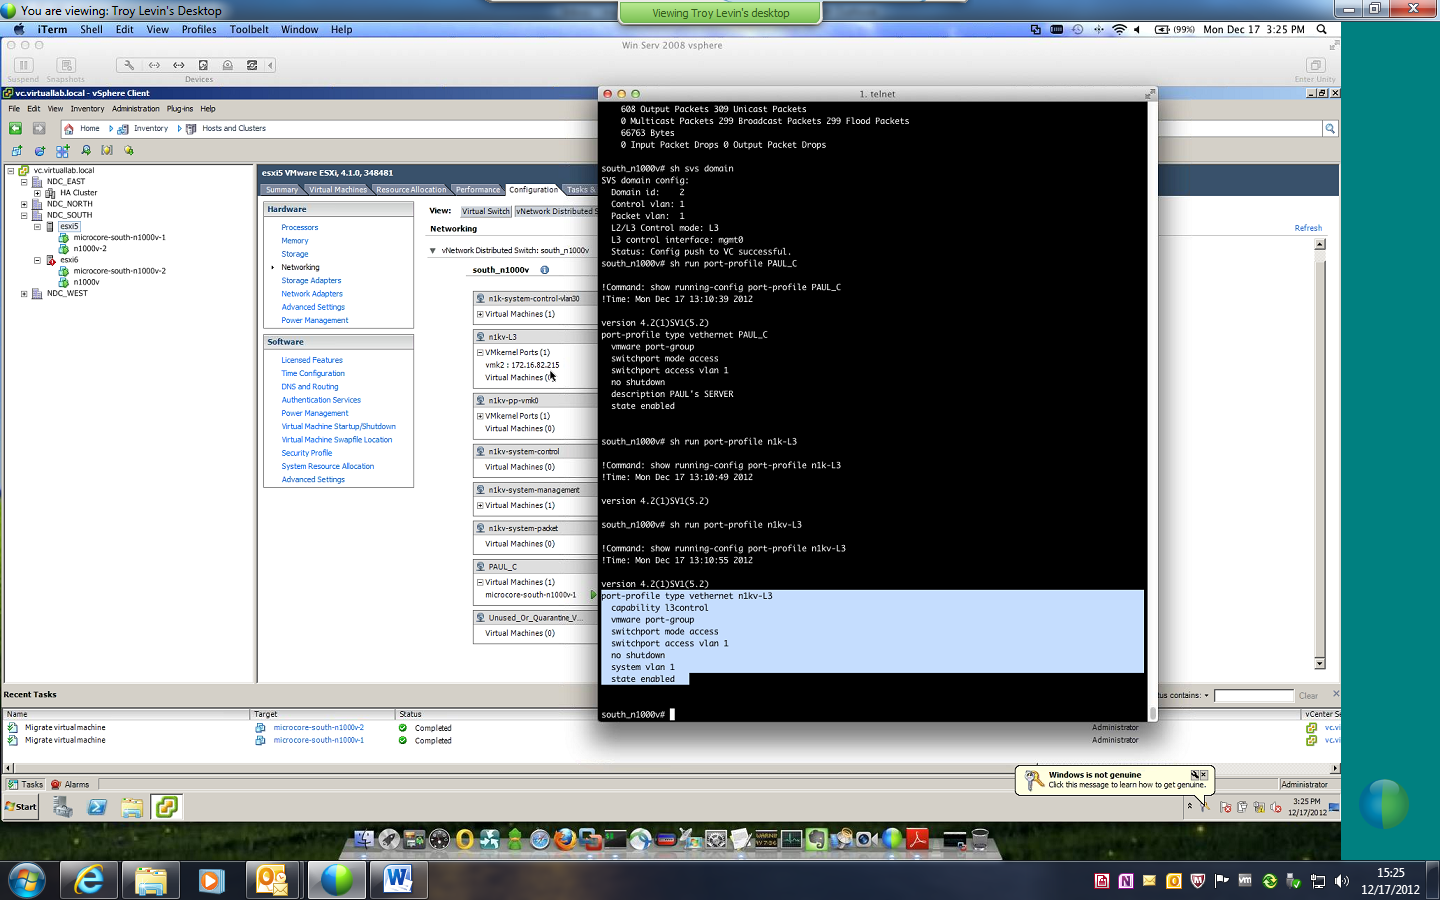Click the Alarms tab at vSphere bottom

[70, 785]
